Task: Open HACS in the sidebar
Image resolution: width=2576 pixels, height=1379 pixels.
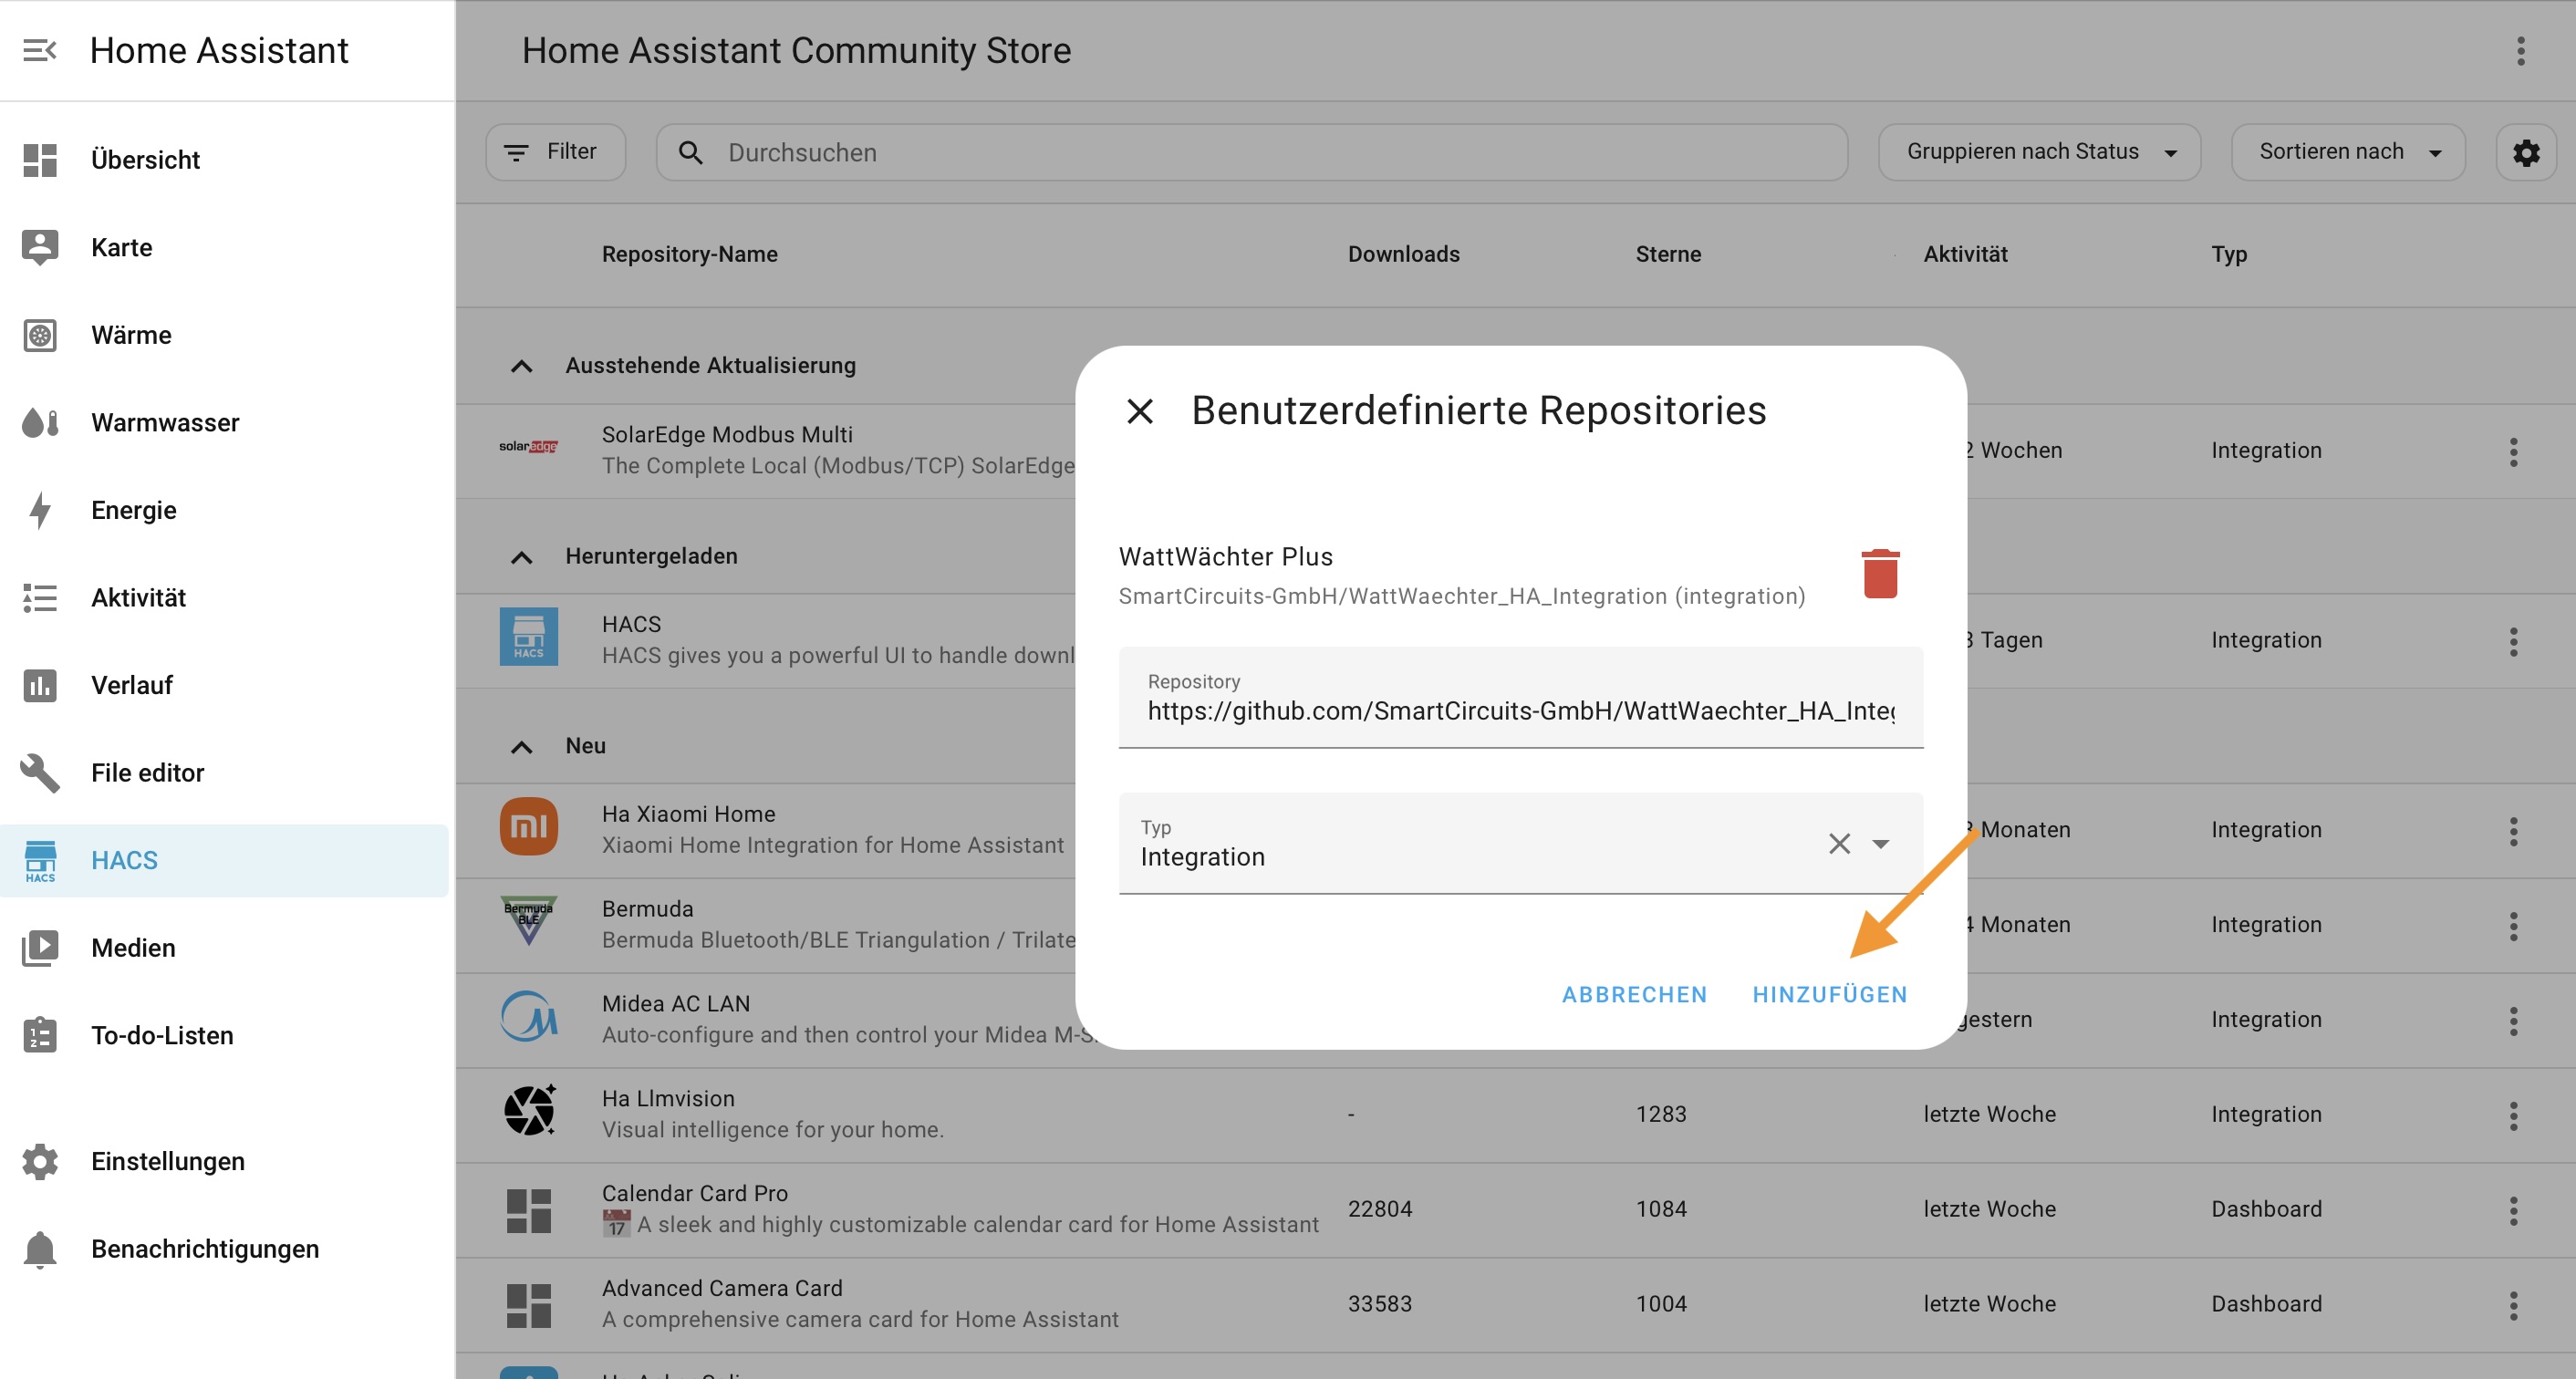Action: pos(125,860)
